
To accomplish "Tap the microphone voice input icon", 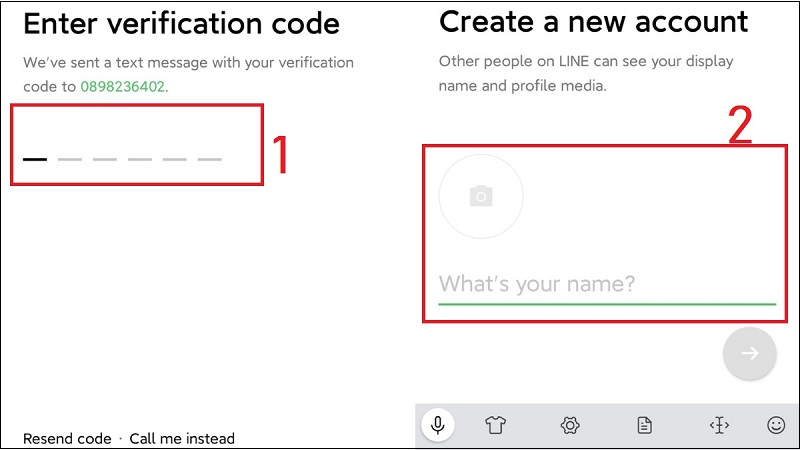I will point(437,425).
